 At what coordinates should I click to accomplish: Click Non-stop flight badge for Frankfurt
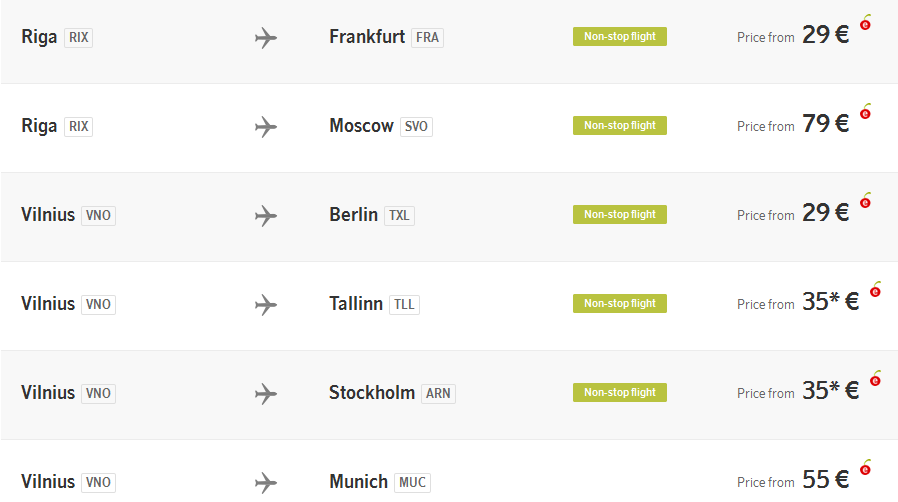coord(620,37)
